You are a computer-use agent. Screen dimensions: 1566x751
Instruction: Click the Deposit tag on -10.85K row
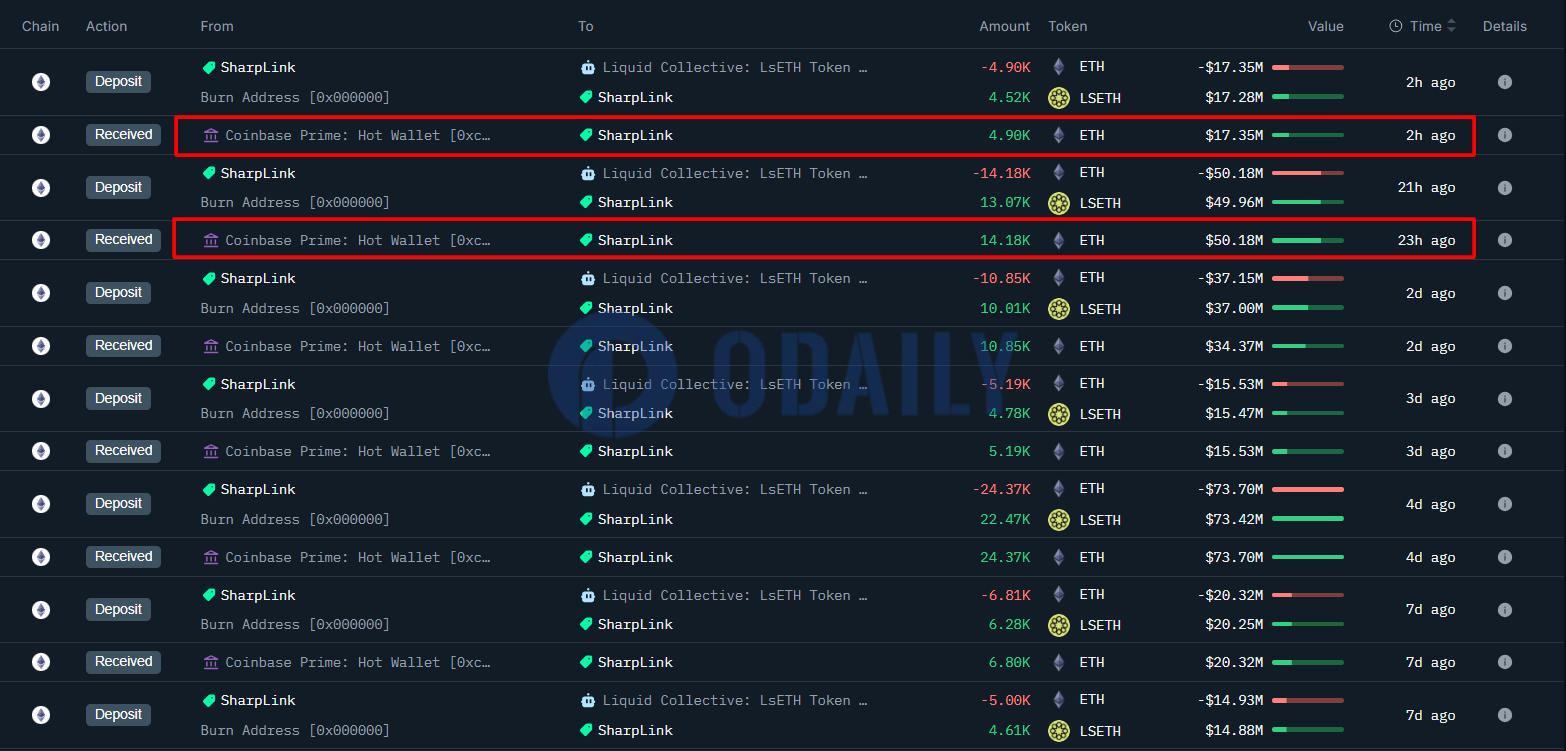coord(118,292)
